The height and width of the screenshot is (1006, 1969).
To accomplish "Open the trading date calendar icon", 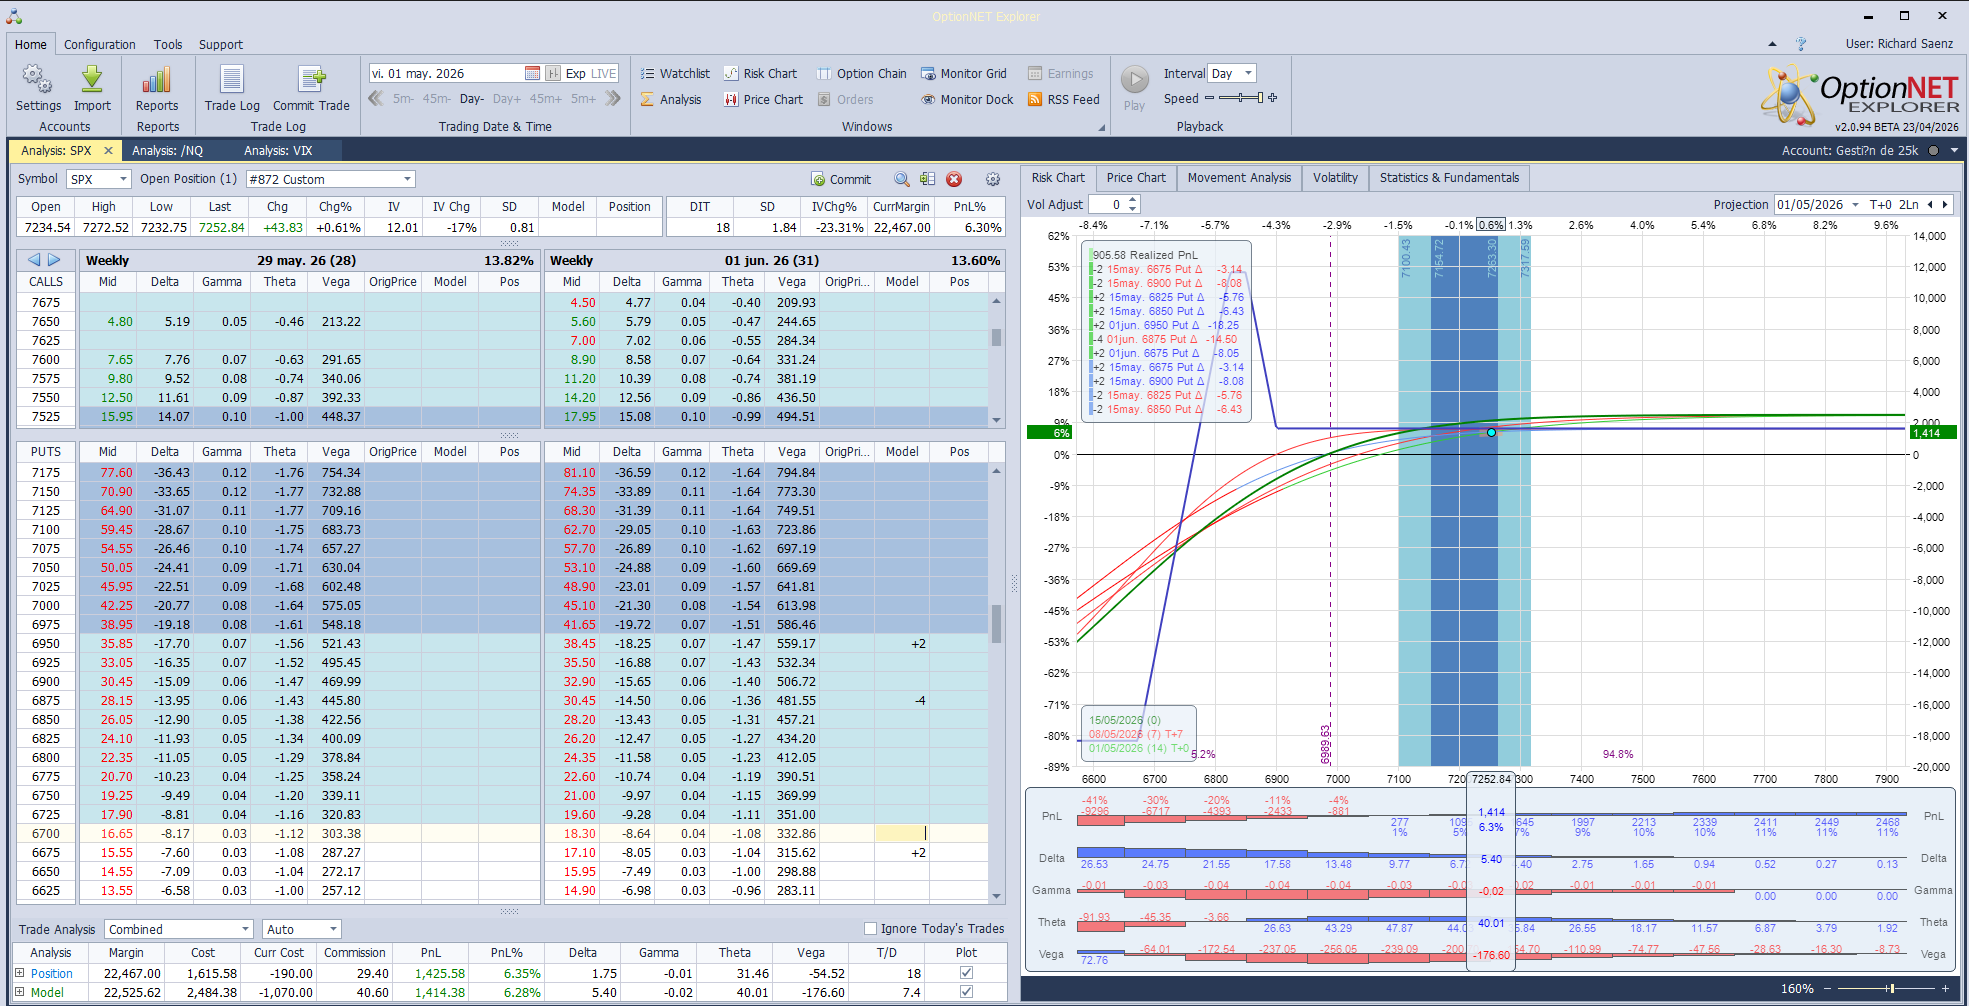I will pos(532,73).
